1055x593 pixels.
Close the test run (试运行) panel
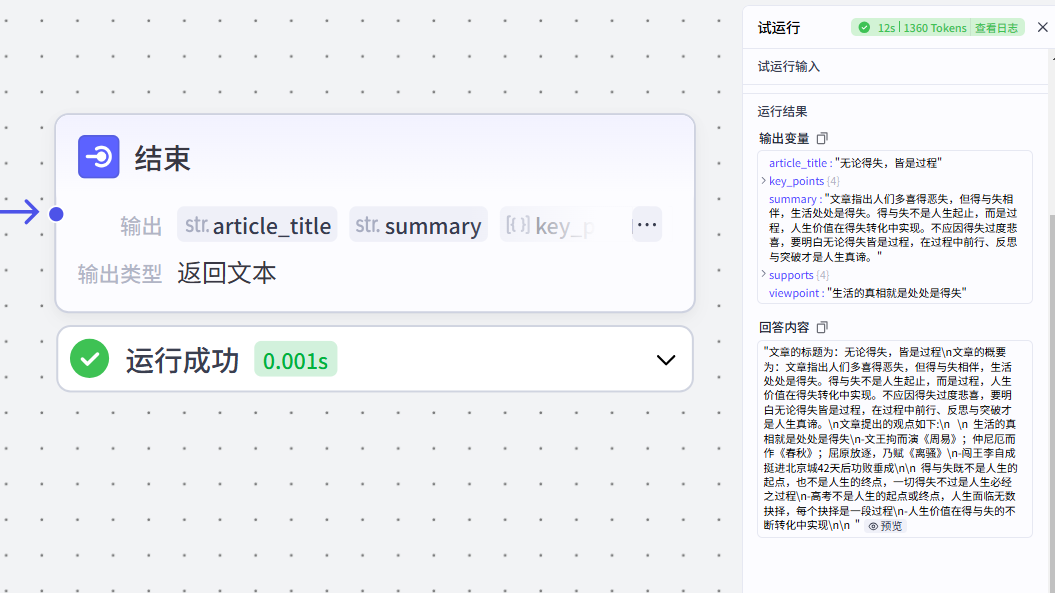1042,28
